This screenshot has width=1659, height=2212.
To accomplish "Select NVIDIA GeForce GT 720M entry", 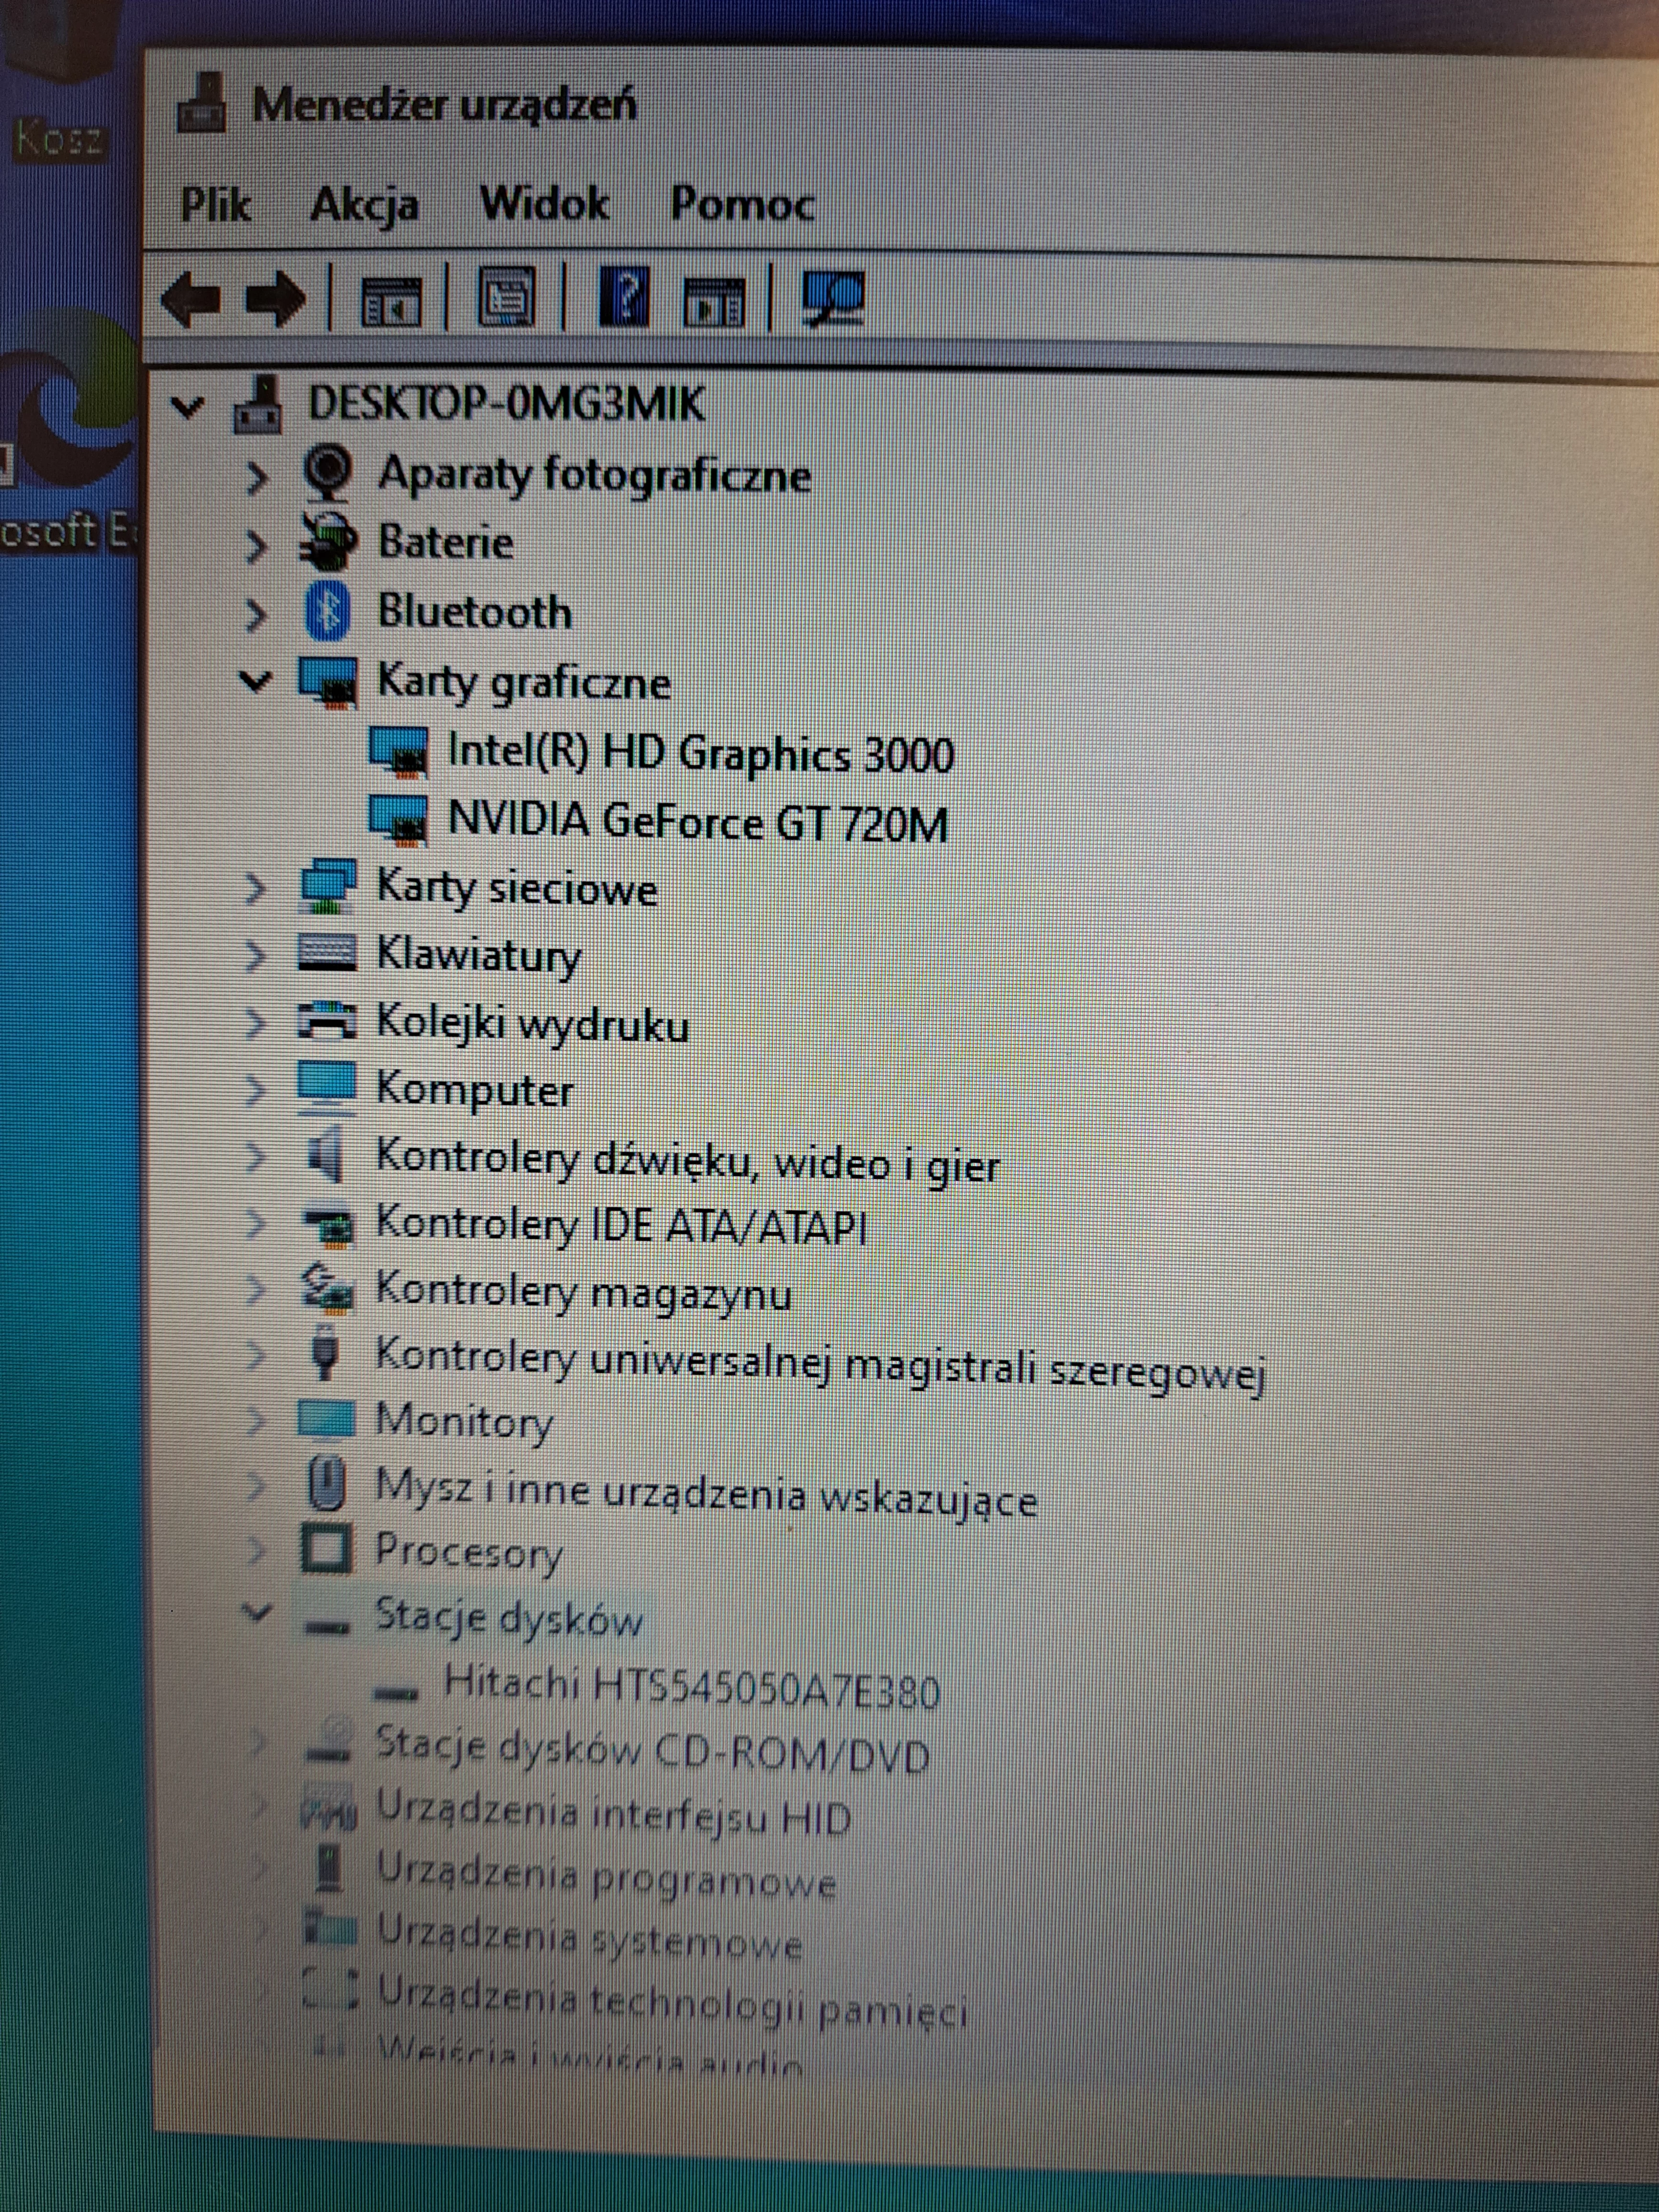I will [x=697, y=821].
